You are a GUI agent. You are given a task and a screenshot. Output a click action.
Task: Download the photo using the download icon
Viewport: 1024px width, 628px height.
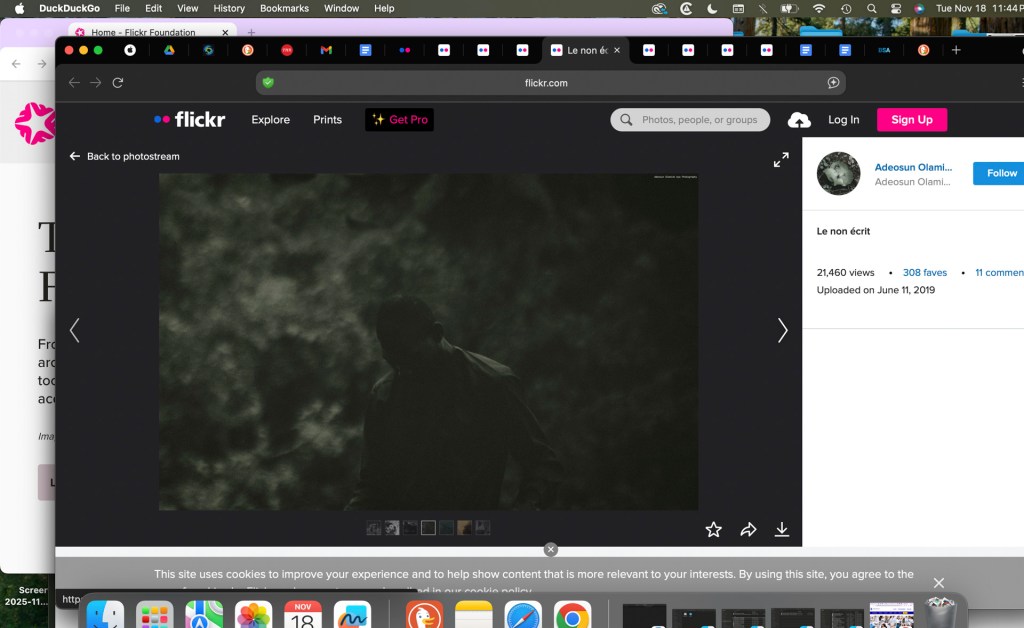(x=782, y=530)
